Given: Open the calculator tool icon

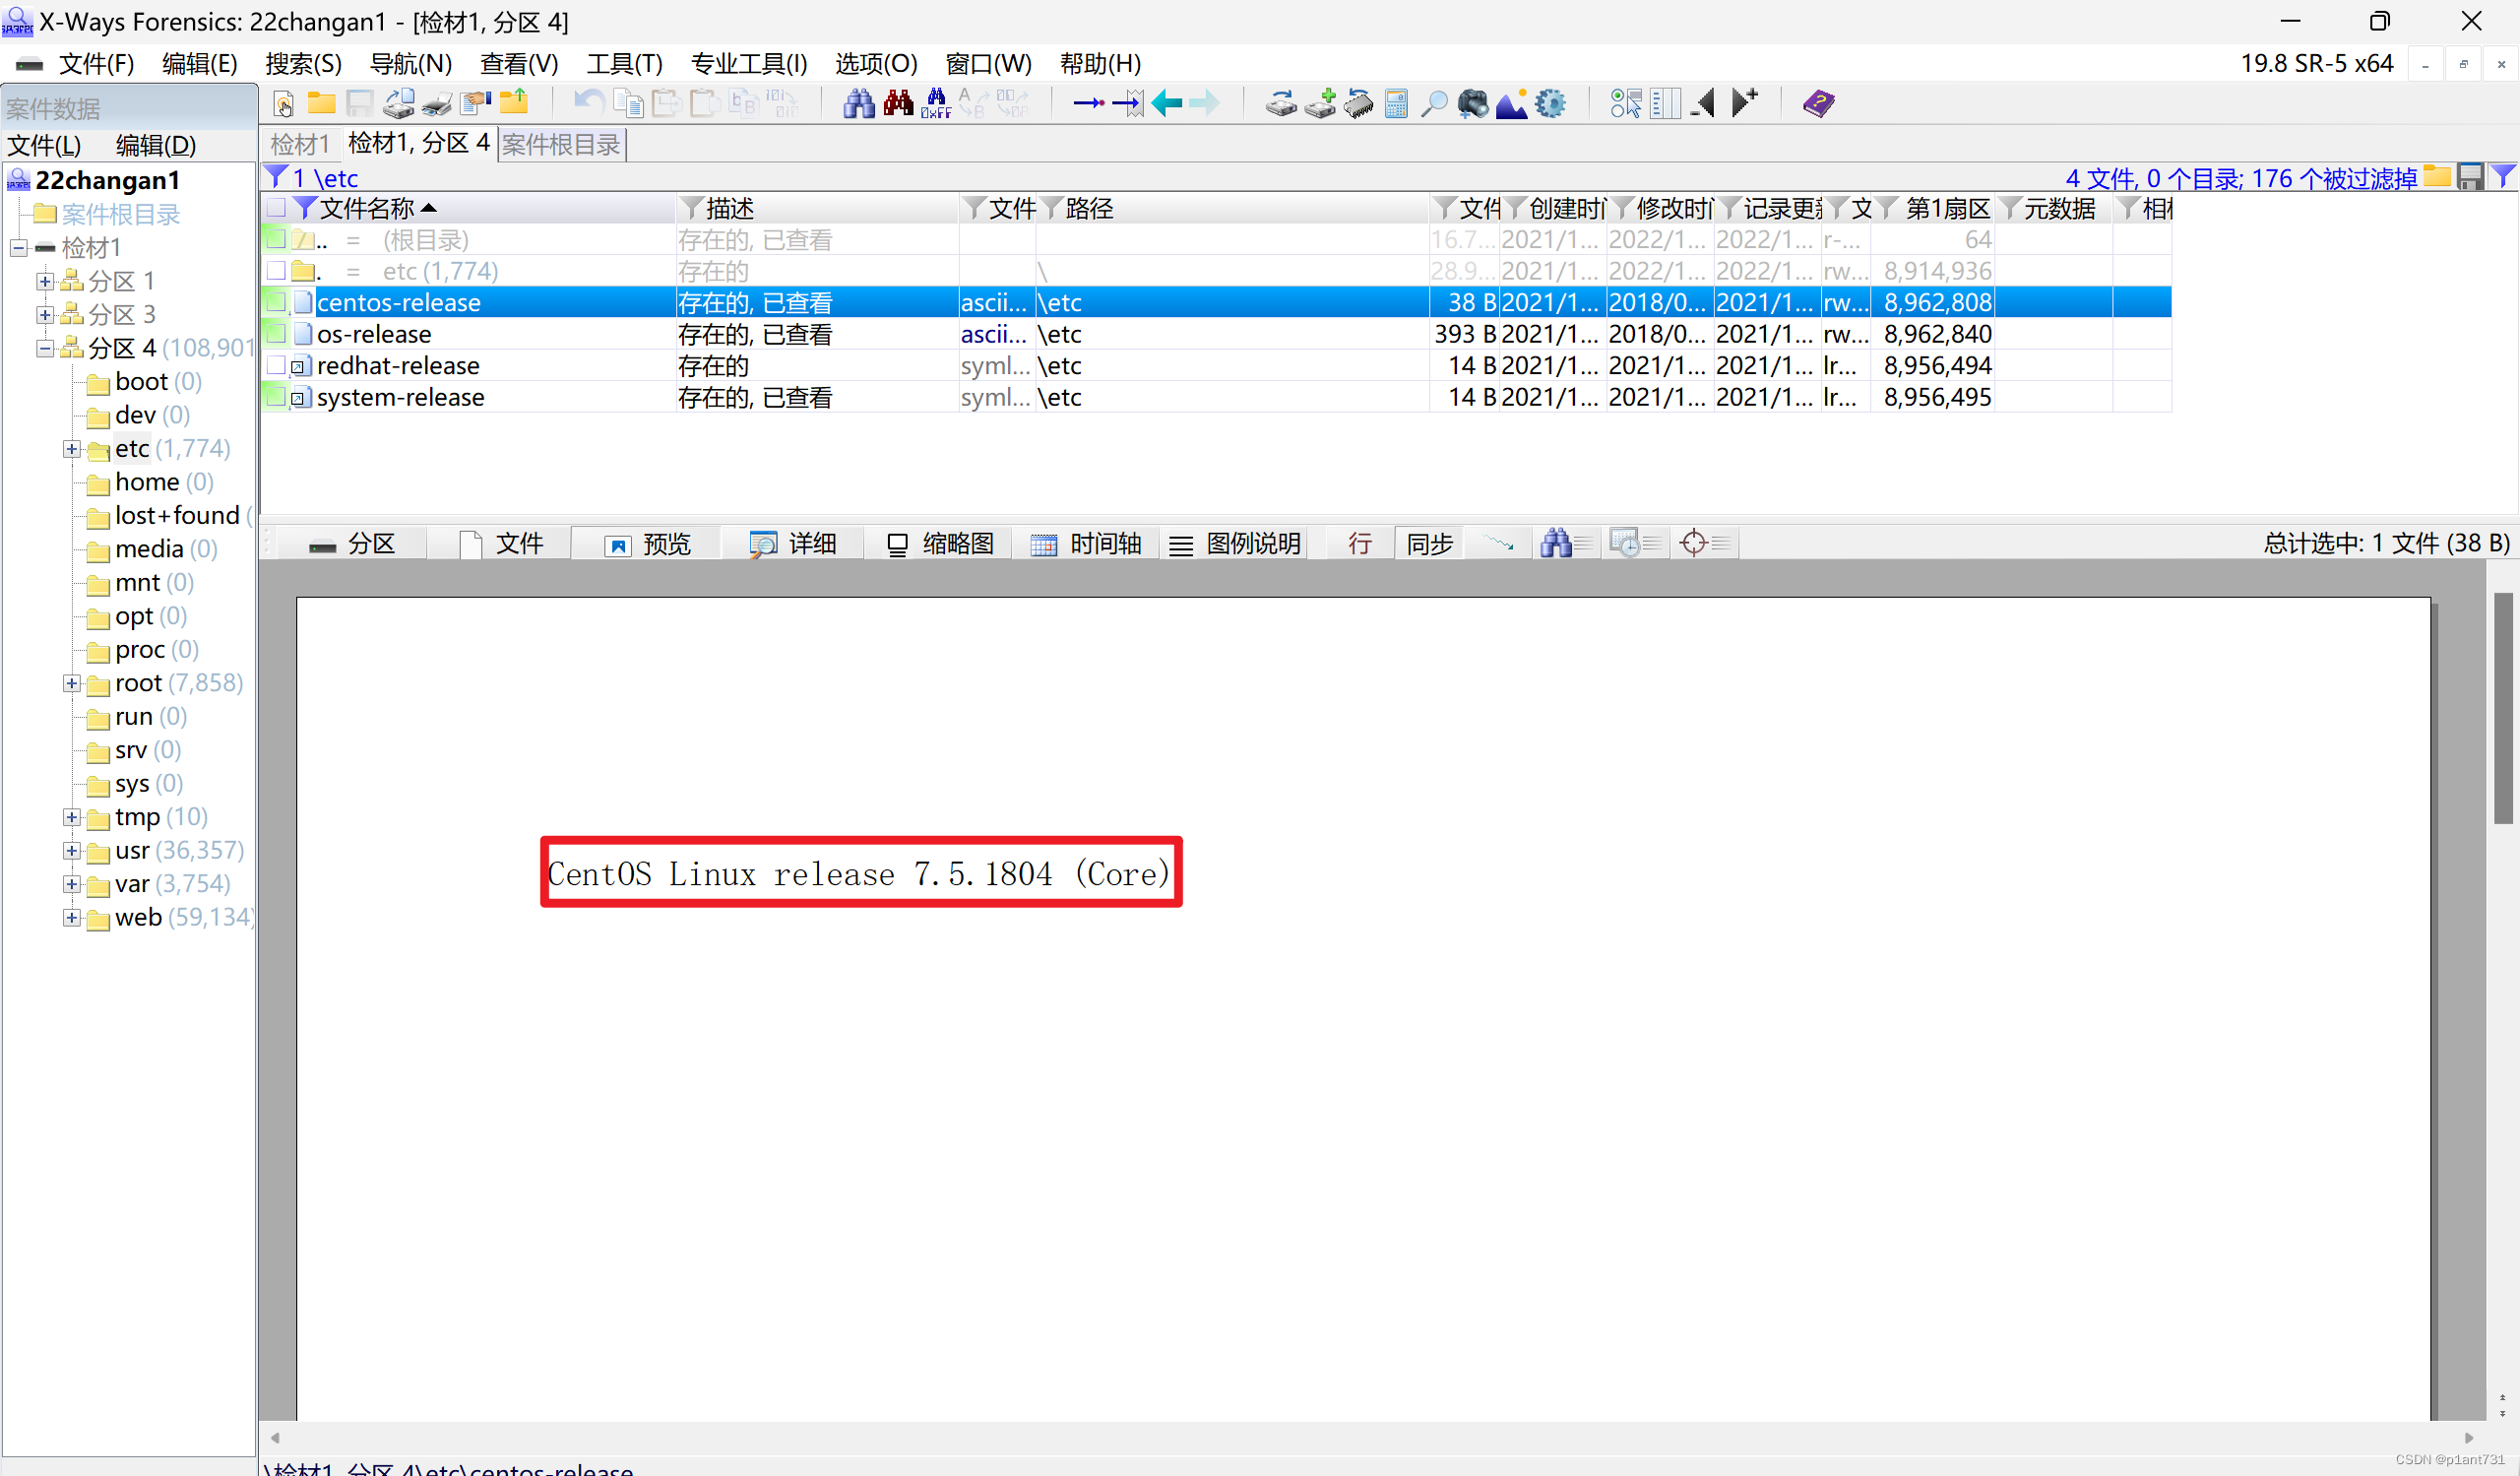Looking at the screenshot, I should coord(1396,103).
